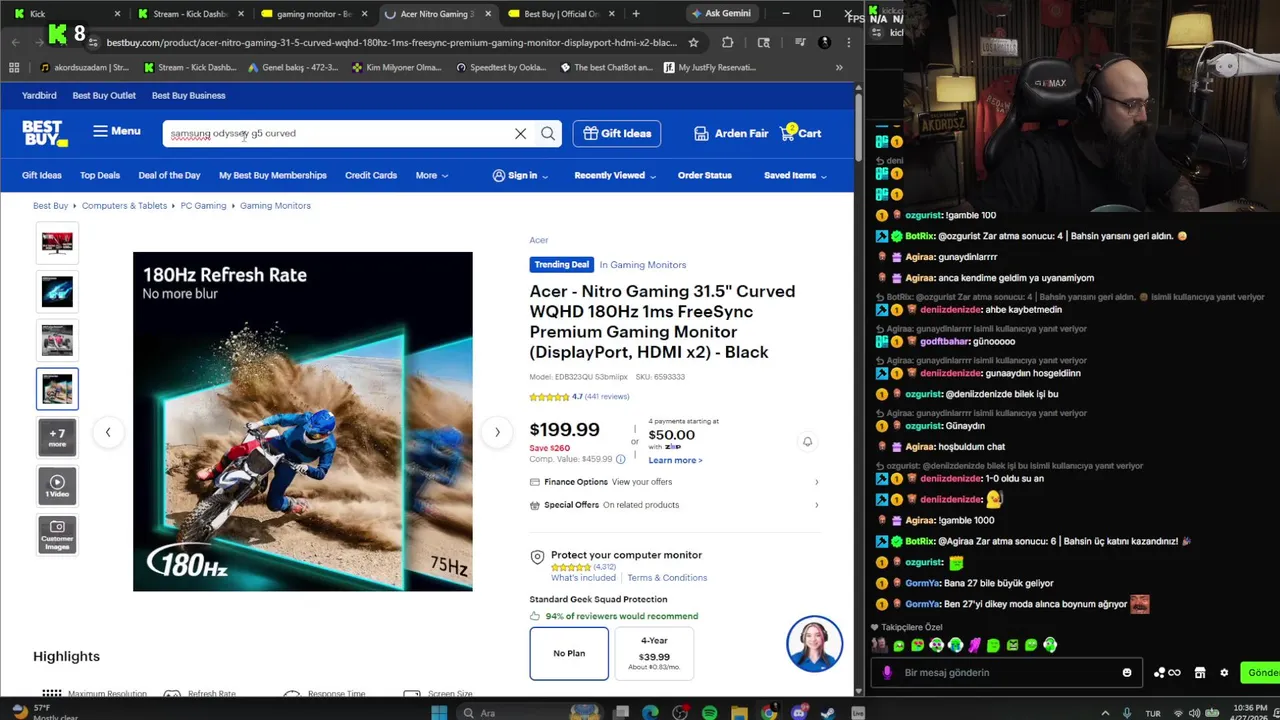Click the Trending Deal badge

pos(562,265)
